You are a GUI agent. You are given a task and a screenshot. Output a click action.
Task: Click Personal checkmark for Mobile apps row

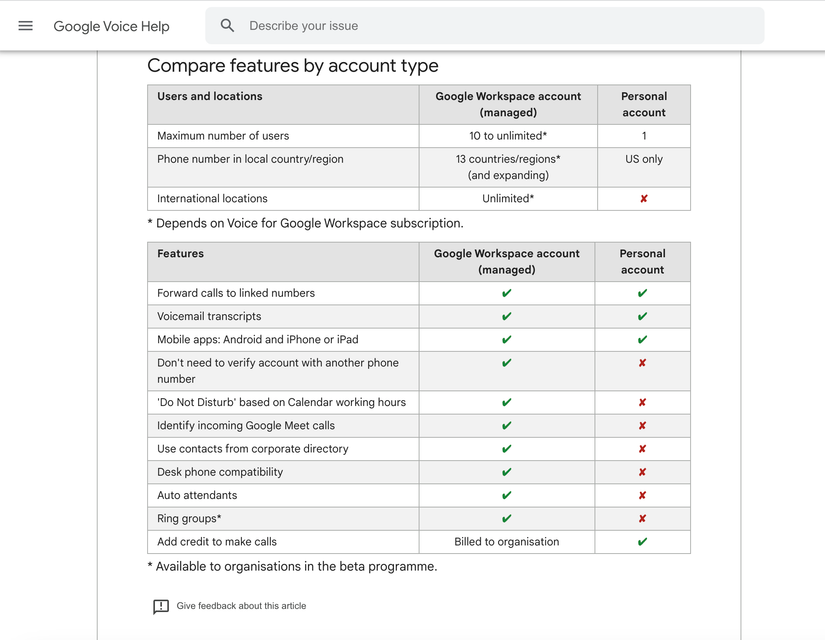click(642, 339)
